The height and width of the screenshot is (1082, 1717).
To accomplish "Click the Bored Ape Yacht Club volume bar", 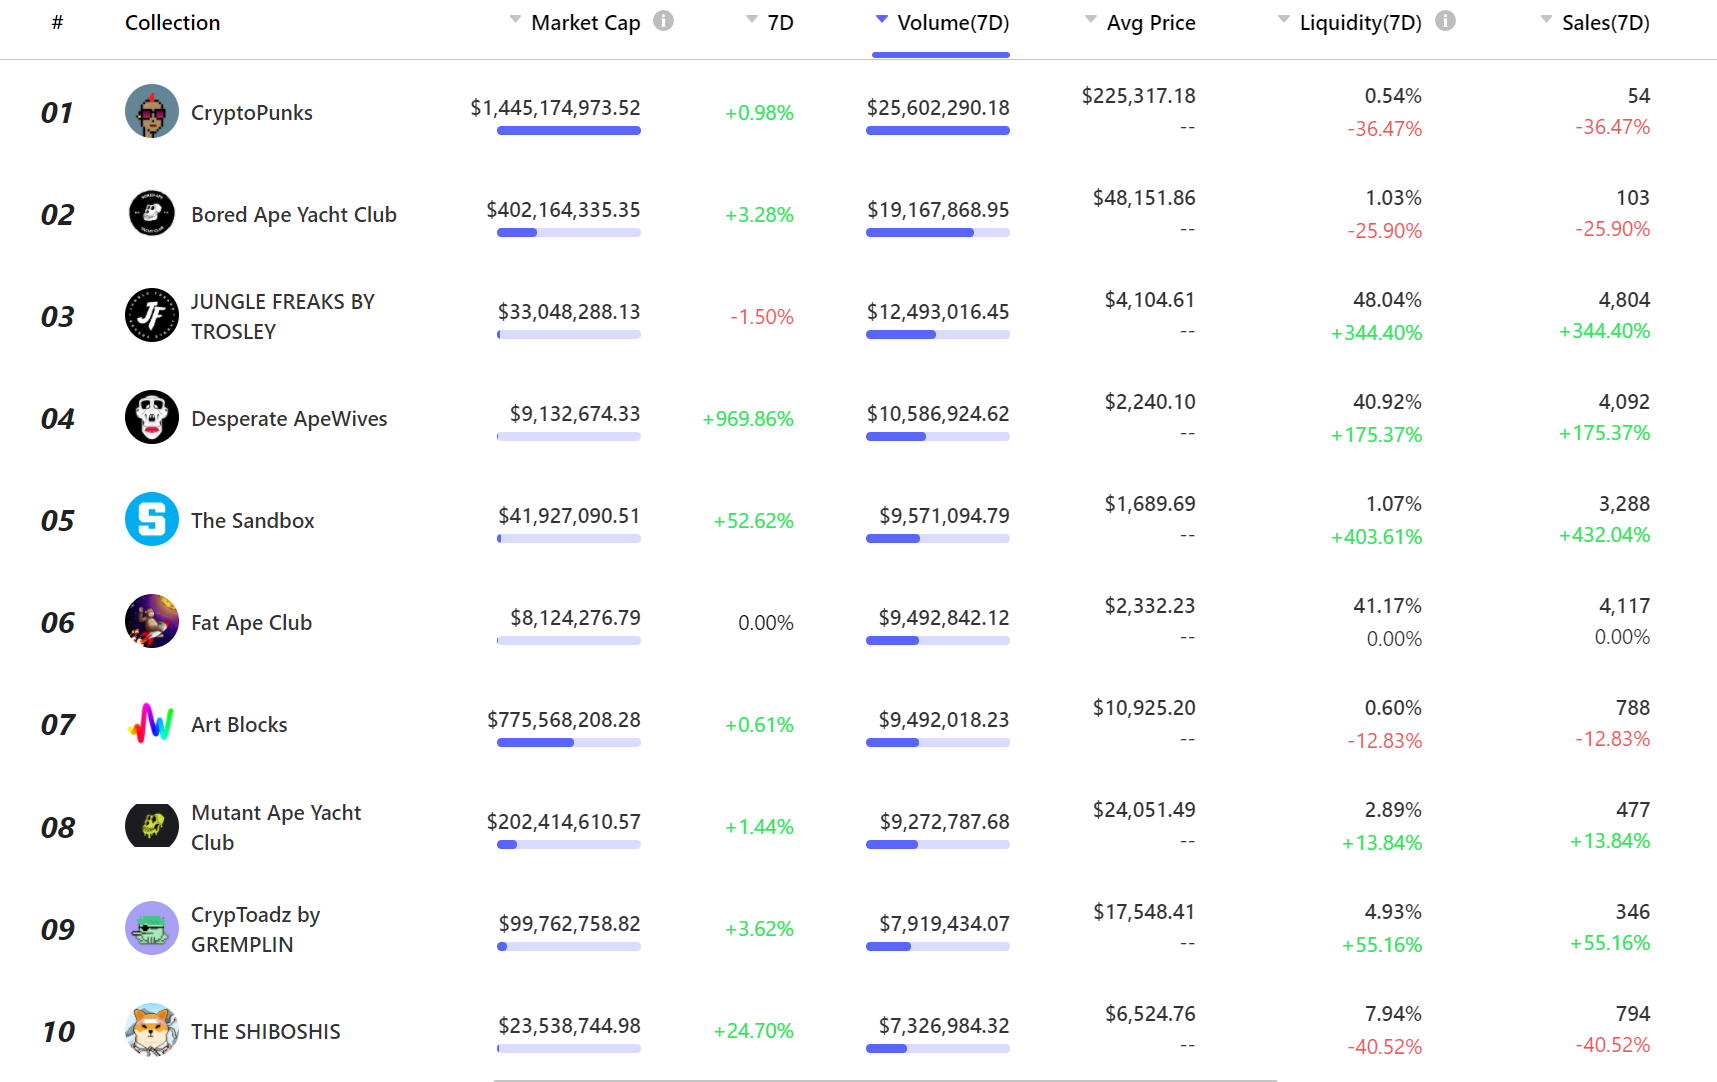I will coord(938,232).
